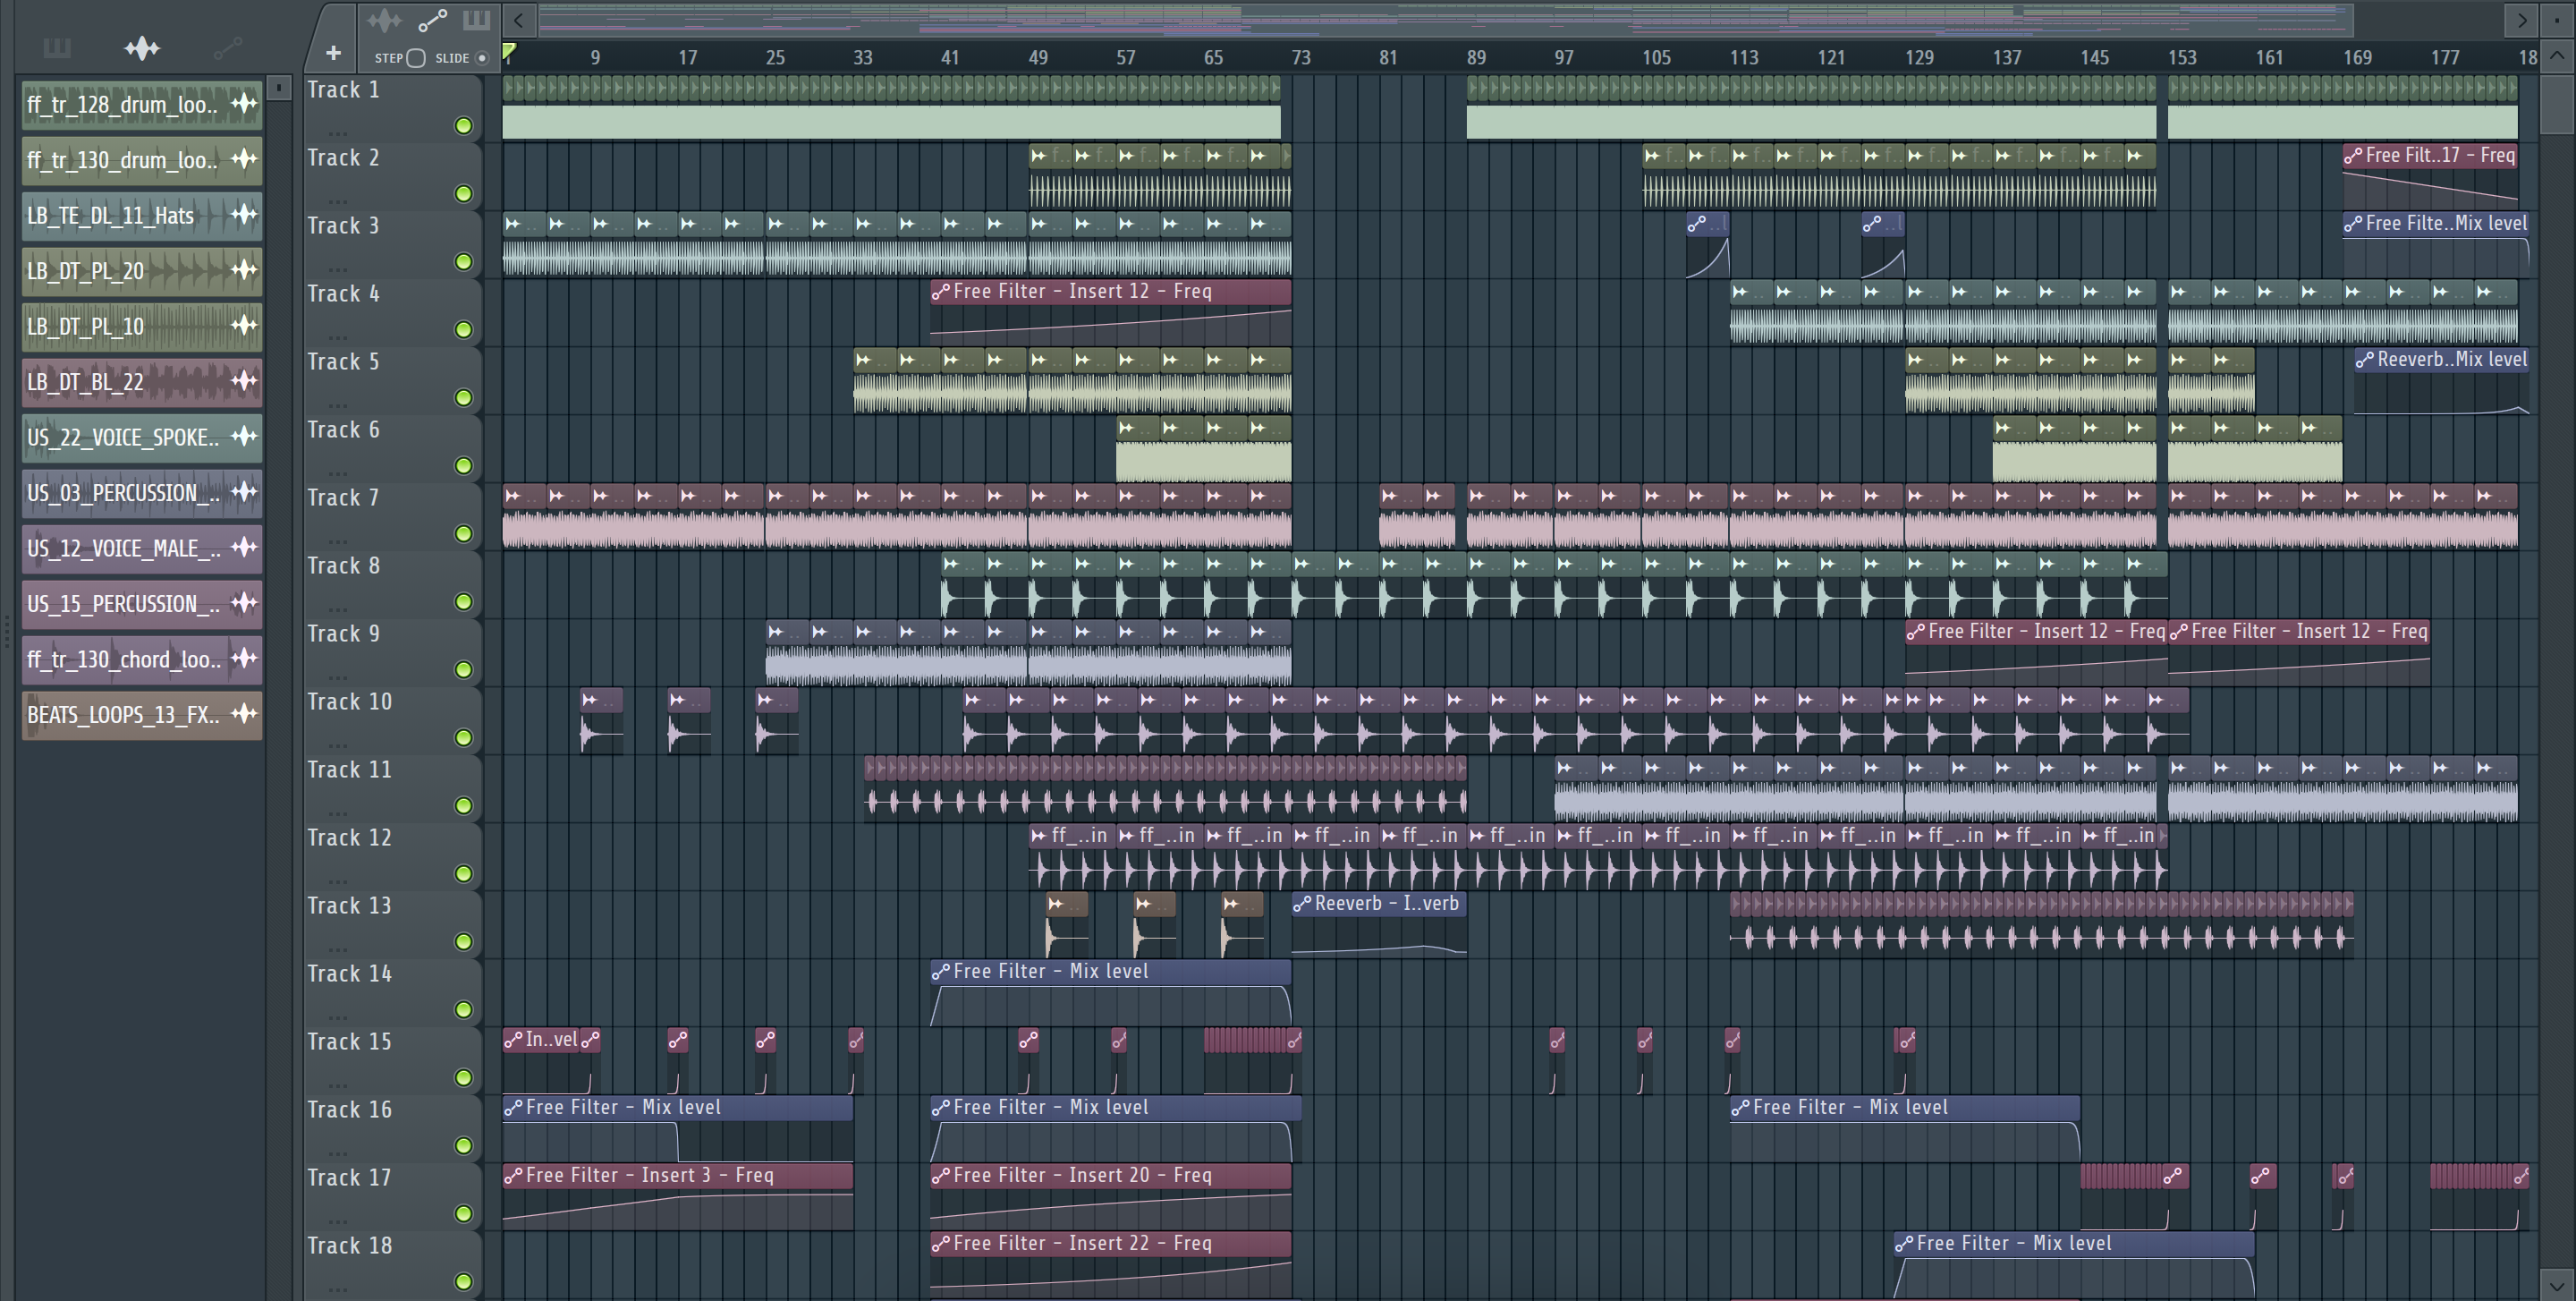Select the audio waveform icon above STEP

pos(383,20)
